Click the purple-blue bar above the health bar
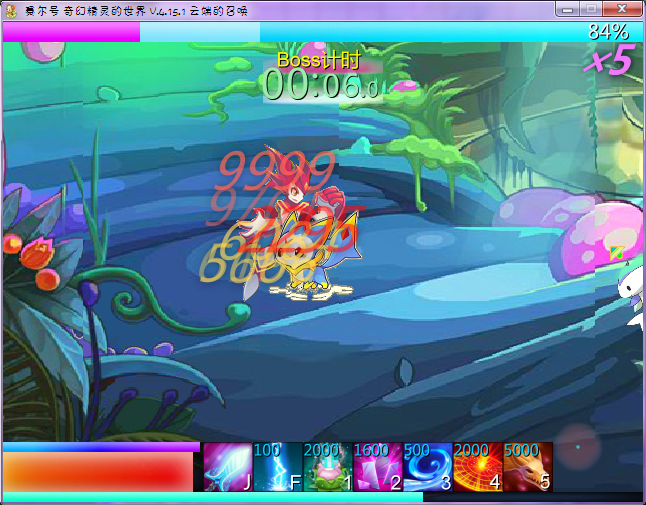The height and width of the screenshot is (505, 646). (101, 447)
